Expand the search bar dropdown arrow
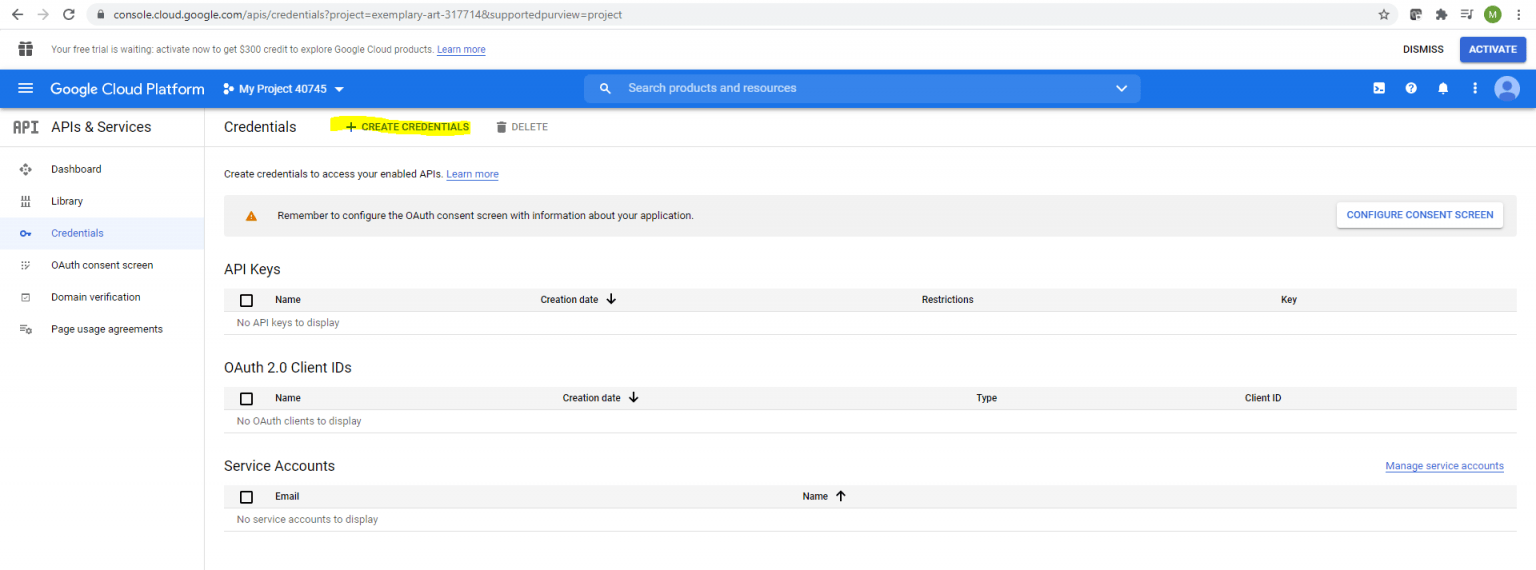 click(x=1121, y=88)
